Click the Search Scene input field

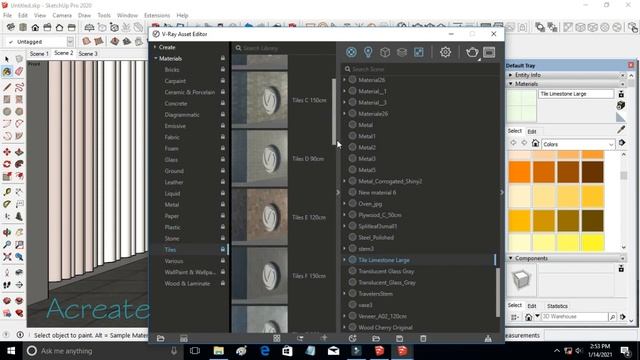420,69
